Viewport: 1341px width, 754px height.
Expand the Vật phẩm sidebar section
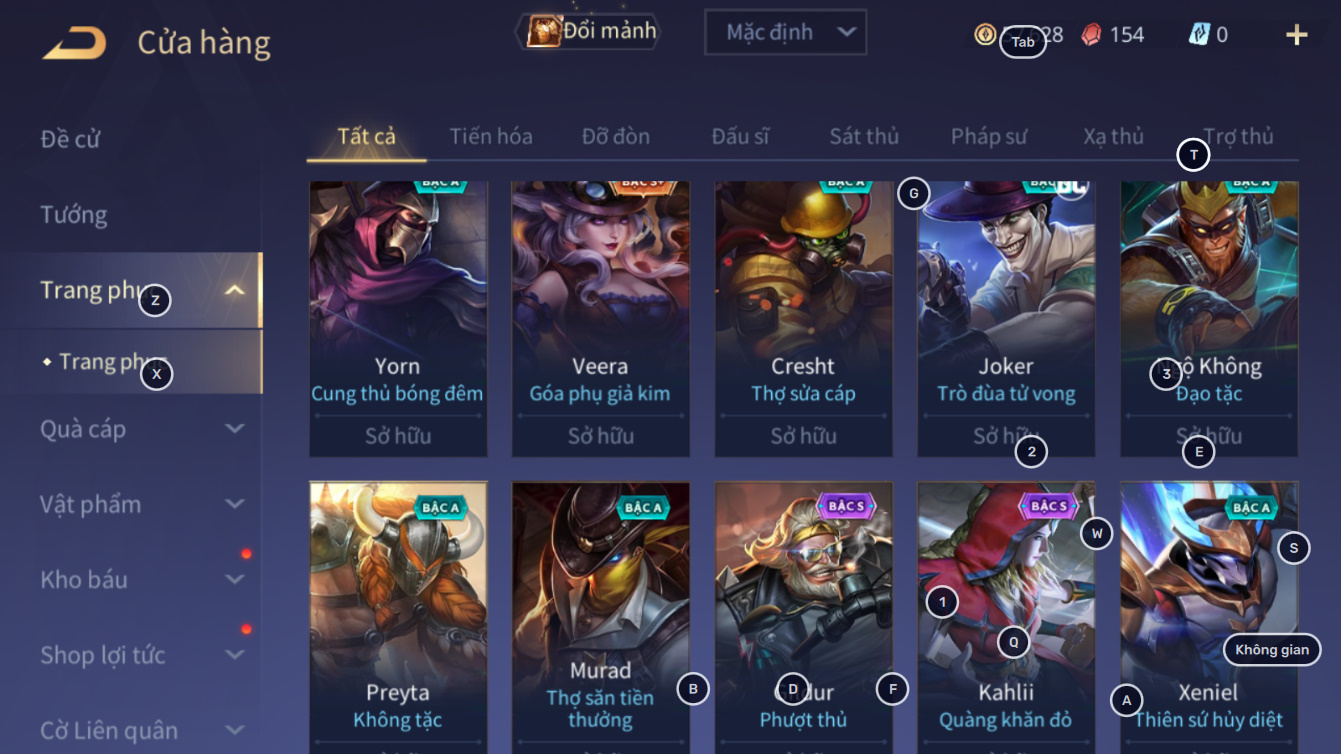(x=235, y=504)
